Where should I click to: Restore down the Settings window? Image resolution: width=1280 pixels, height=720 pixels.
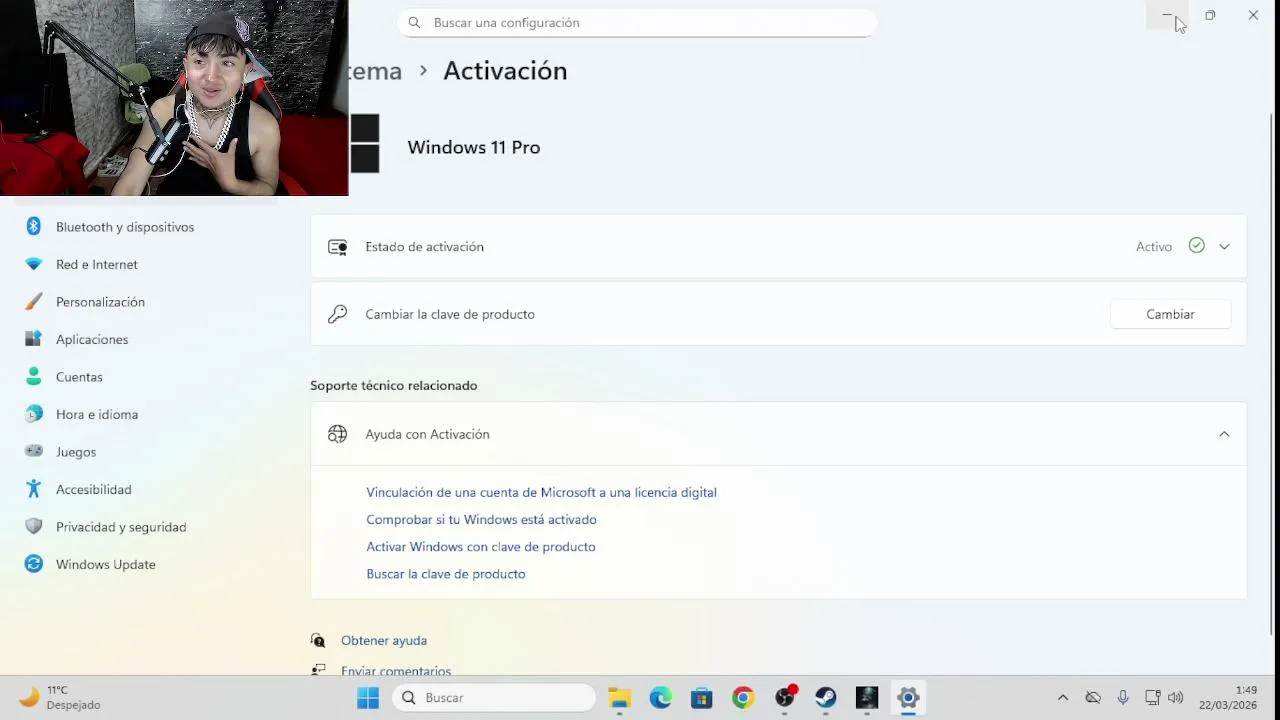pos(1210,15)
